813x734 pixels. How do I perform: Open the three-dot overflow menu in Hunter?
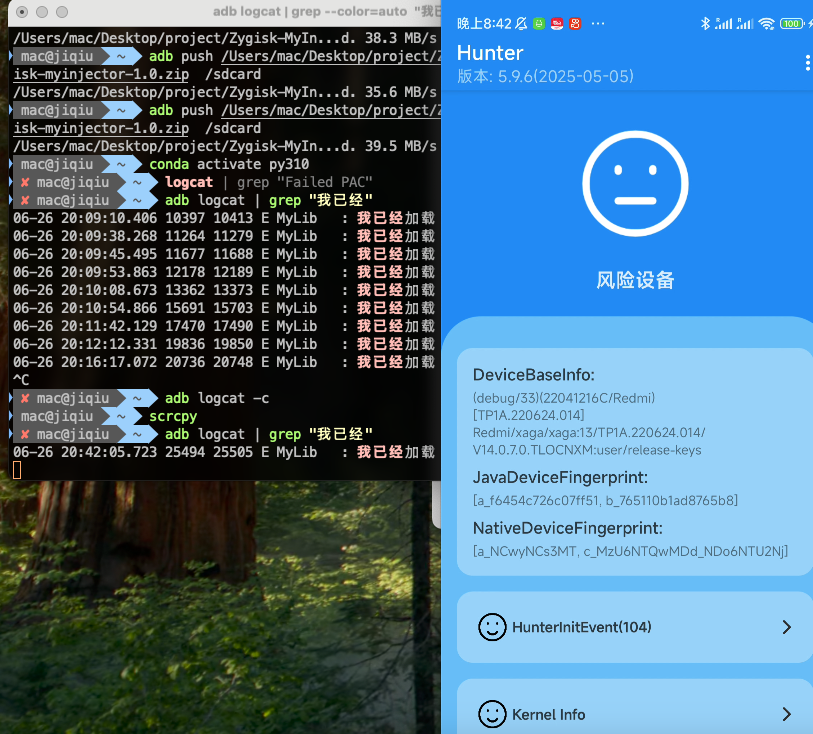[807, 64]
